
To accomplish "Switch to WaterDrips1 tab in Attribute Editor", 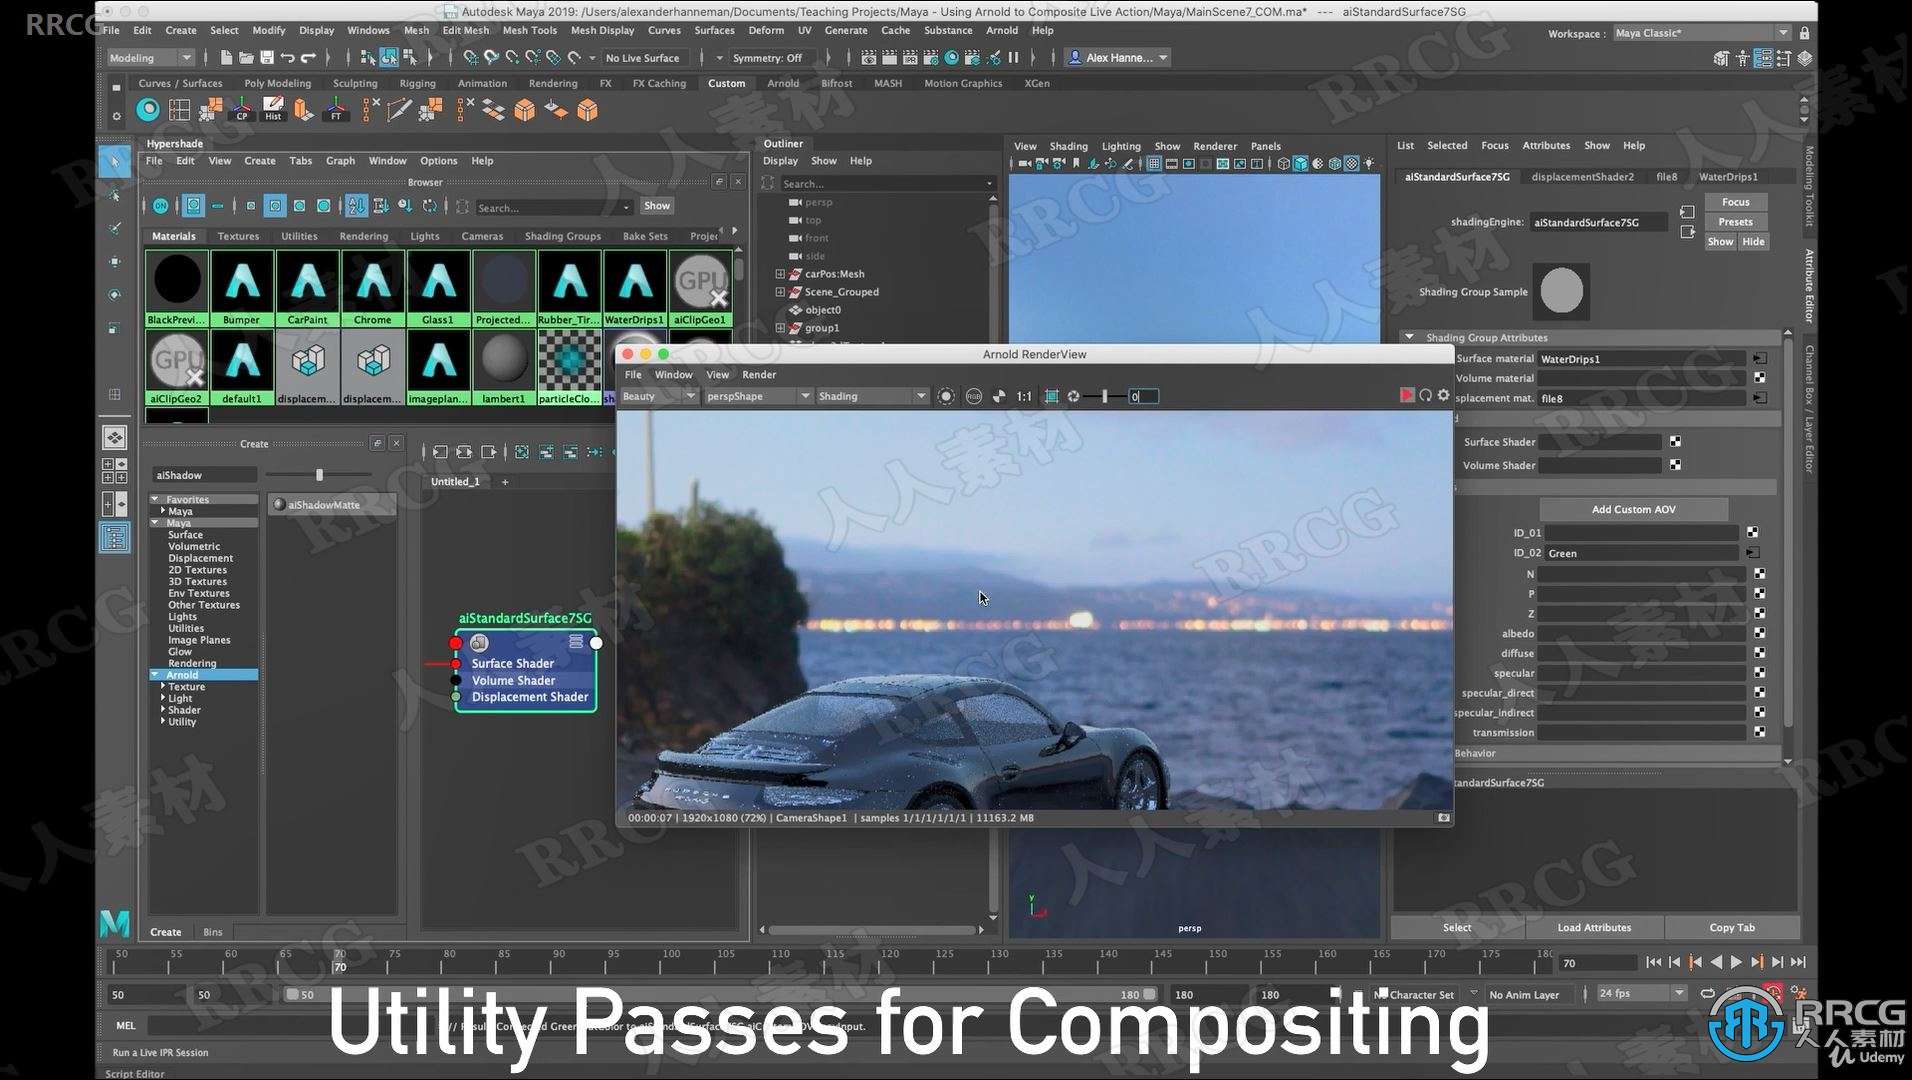I will coord(1727,176).
